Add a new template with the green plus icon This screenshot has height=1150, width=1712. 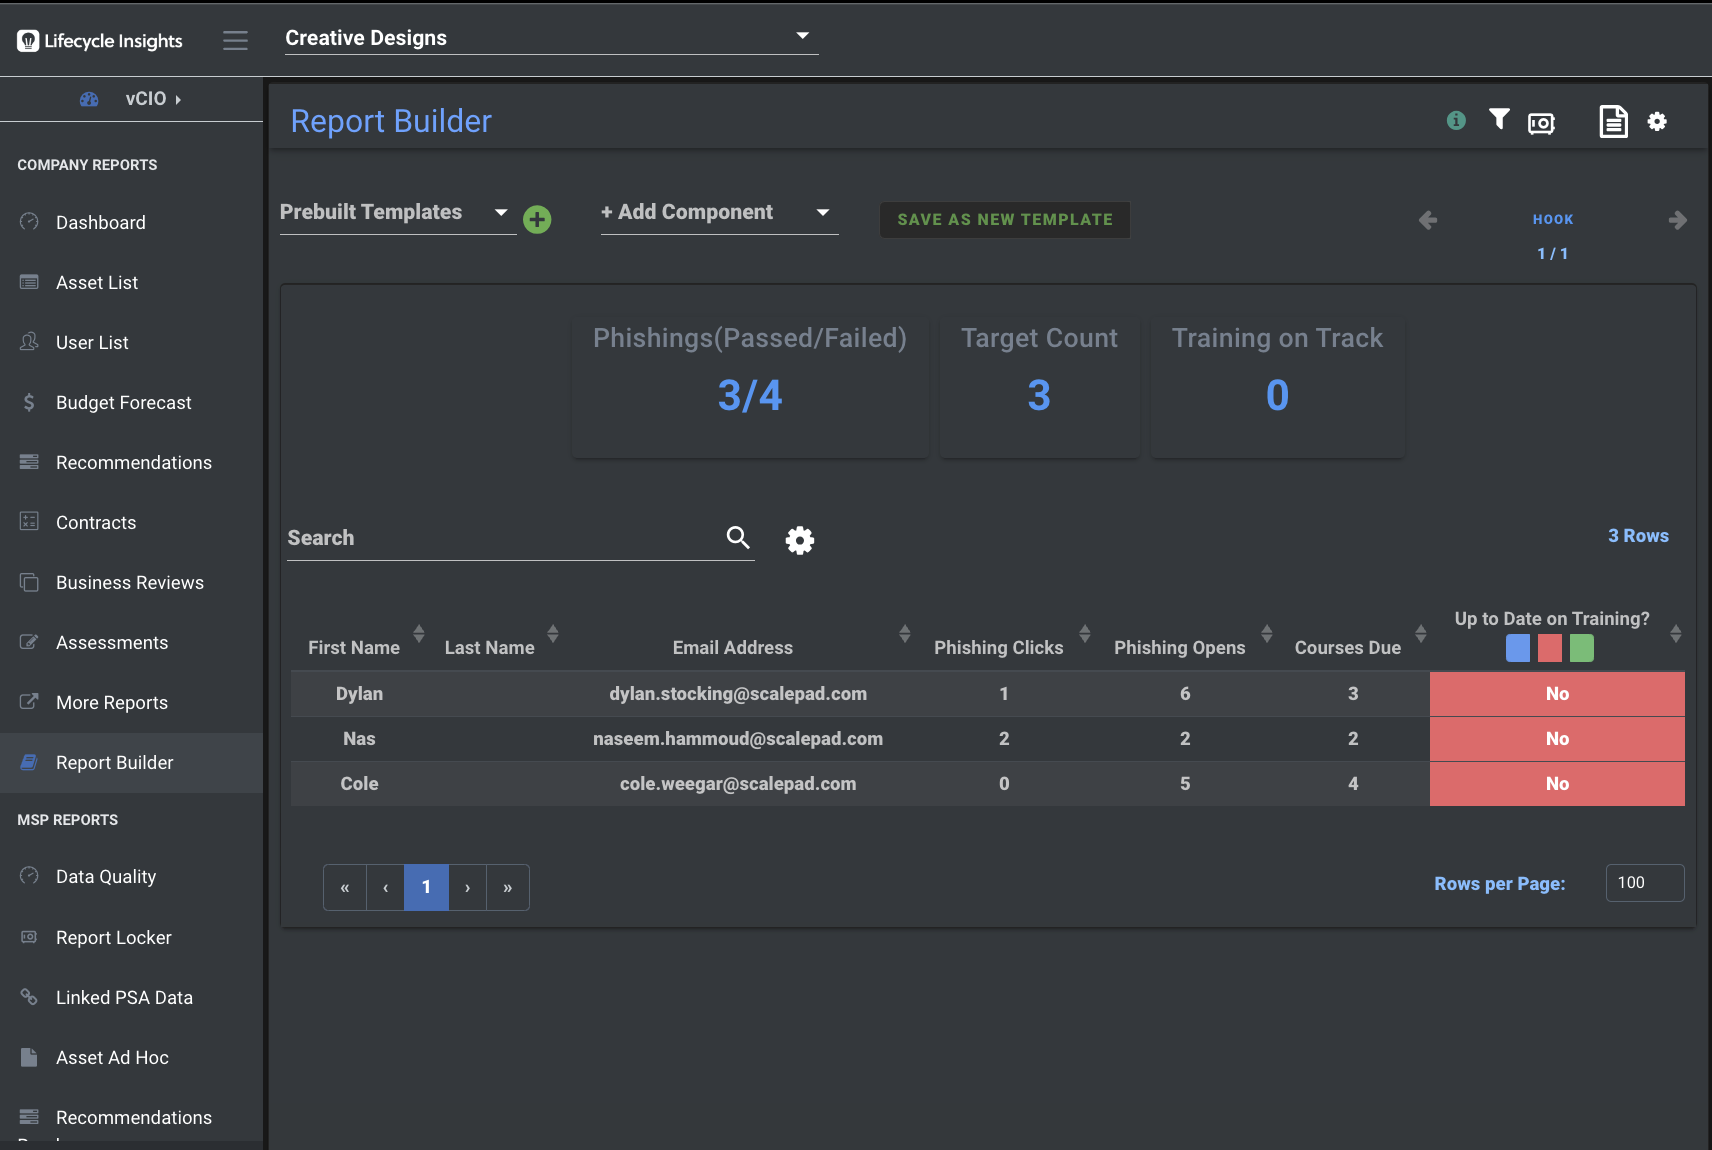(x=537, y=219)
